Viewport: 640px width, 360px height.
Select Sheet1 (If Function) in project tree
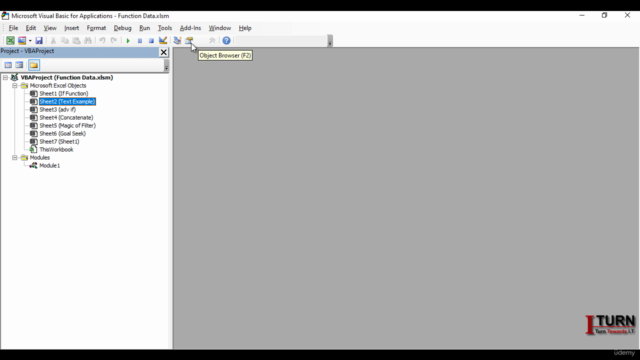pyautogui.click(x=64, y=93)
